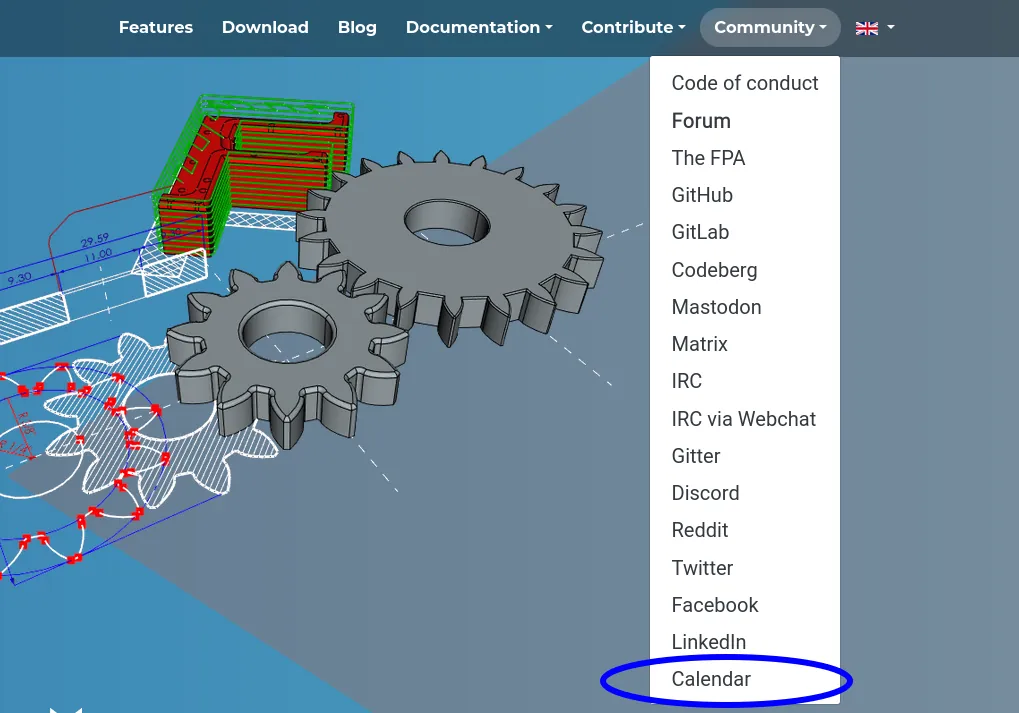The width and height of the screenshot is (1019, 713).
Task: Visit the GitHub community link
Action: 701,195
